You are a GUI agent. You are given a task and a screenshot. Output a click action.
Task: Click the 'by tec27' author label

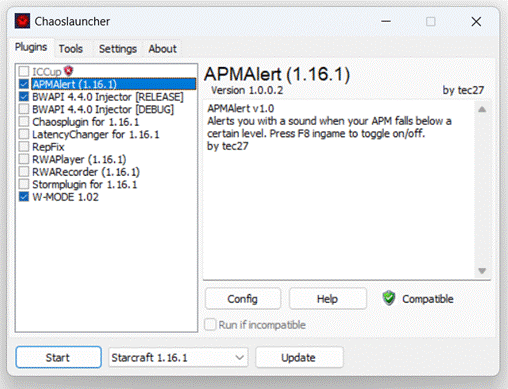463,90
